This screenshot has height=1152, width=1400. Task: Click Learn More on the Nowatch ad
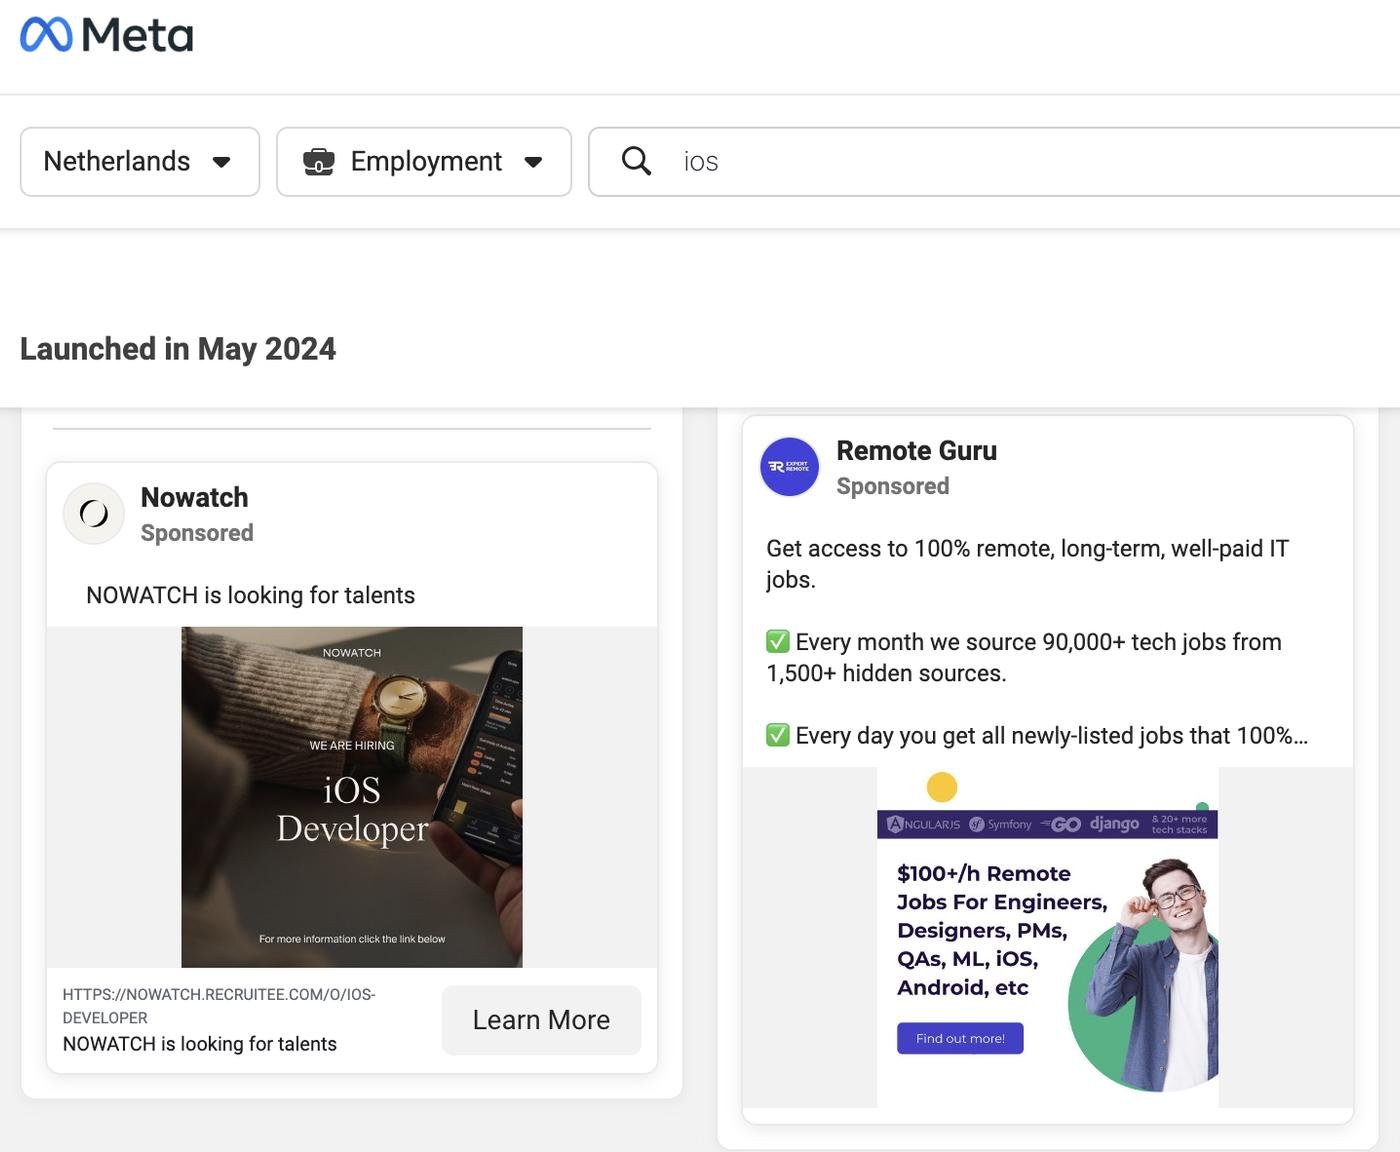(x=541, y=1020)
